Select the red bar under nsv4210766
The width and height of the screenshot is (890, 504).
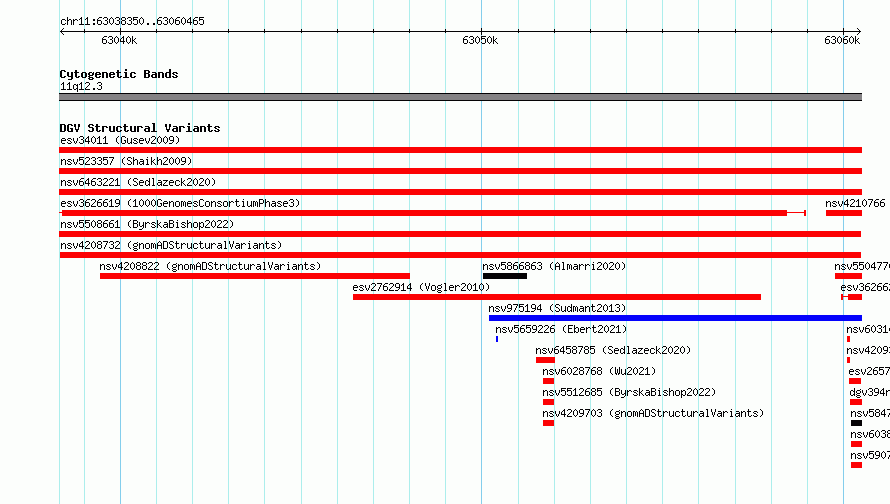843,213
